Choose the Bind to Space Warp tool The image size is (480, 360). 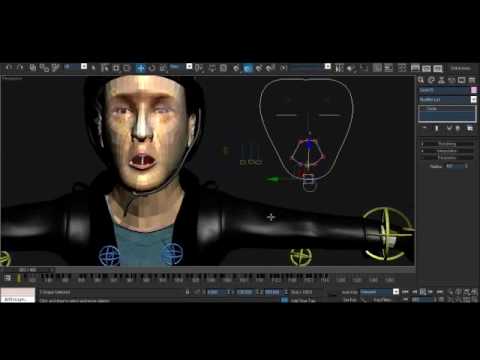coord(55,68)
